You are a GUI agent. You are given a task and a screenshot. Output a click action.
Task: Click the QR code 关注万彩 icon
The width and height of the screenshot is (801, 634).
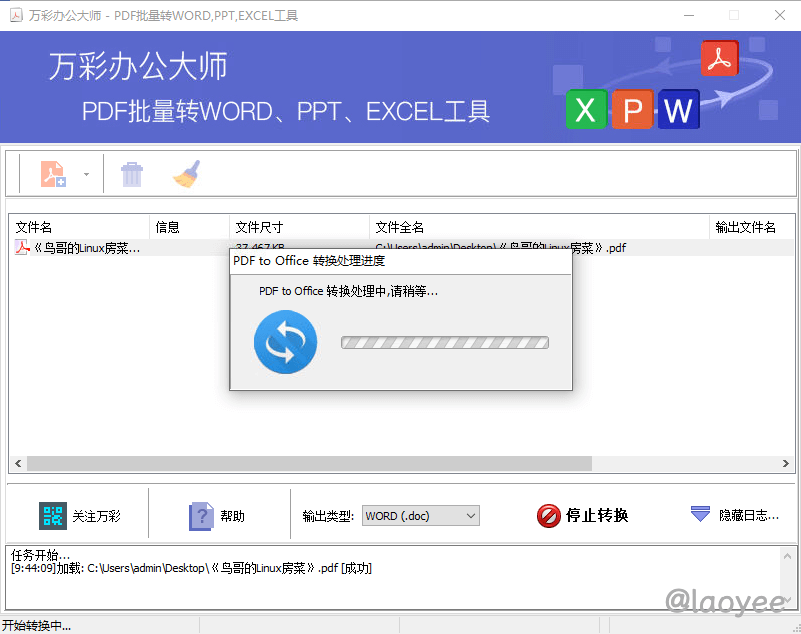point(53,516)
